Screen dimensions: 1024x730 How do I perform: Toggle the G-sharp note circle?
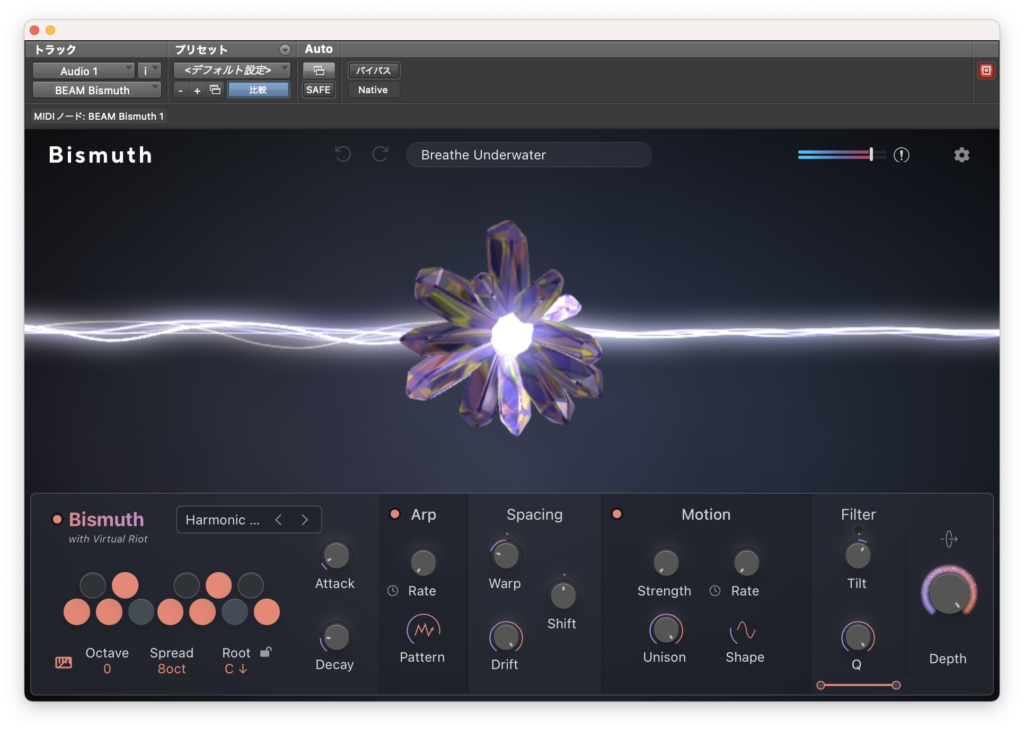tap(219, 585)
